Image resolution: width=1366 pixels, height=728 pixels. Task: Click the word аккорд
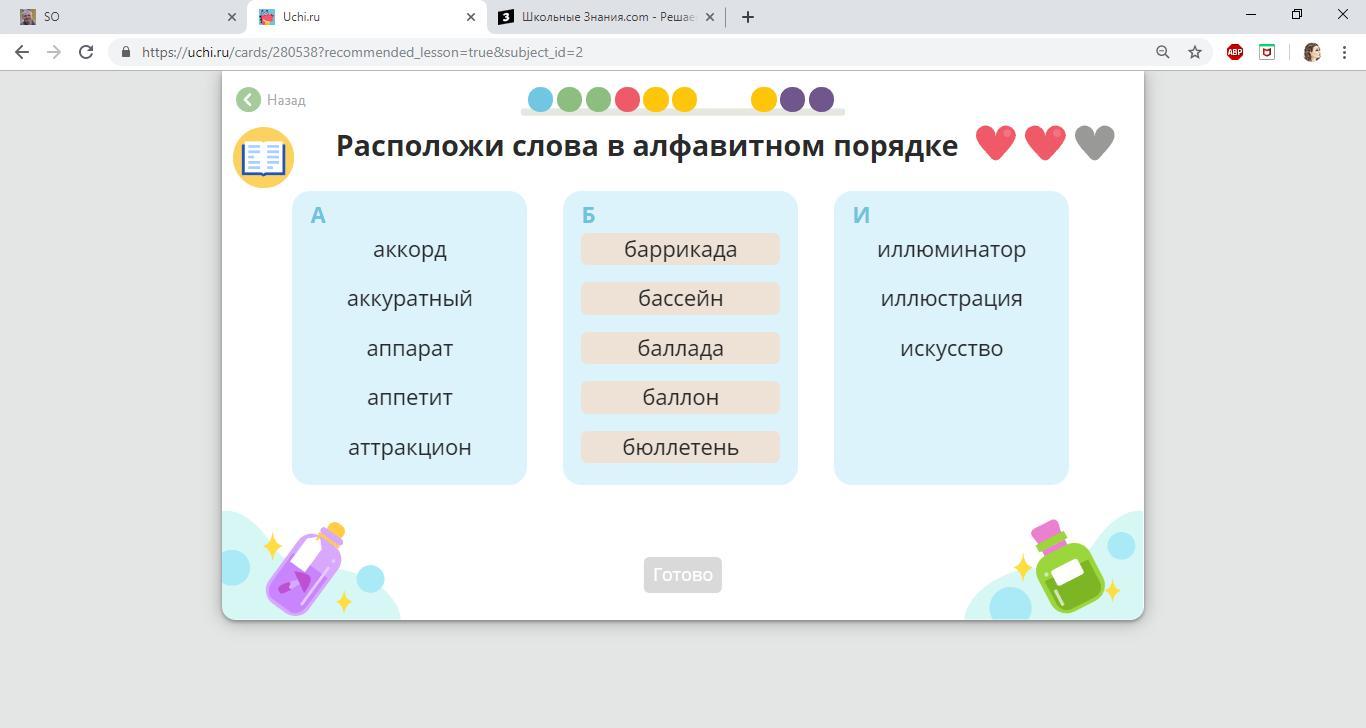point(410,249)
